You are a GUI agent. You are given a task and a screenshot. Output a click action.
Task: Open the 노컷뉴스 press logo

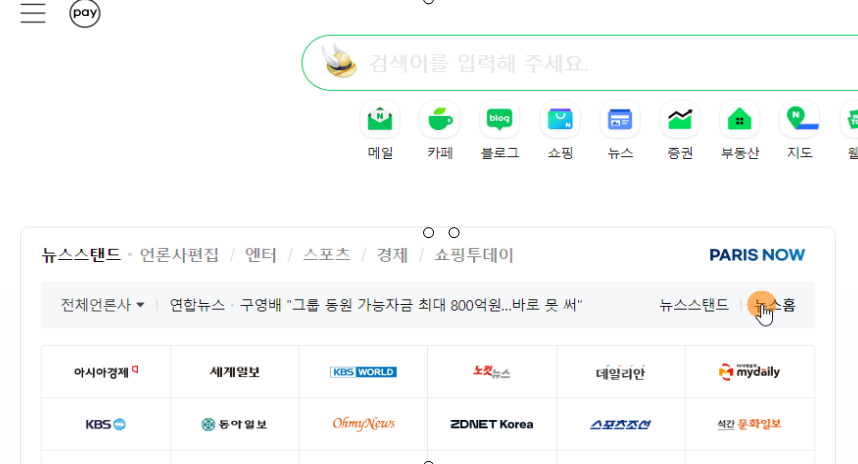pos(492,372)
